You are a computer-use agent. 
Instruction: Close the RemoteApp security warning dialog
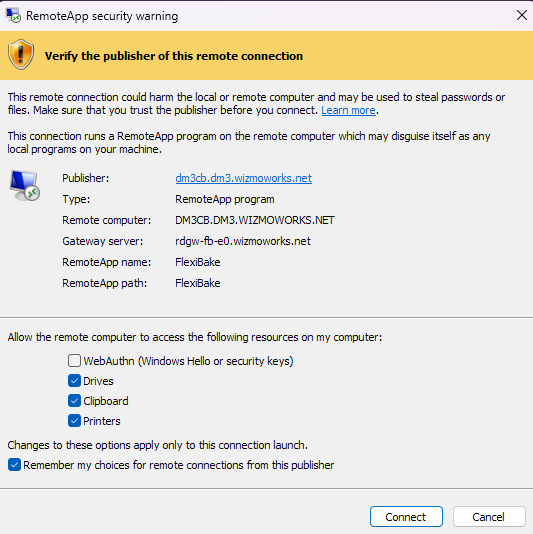[x=521, y=15]
